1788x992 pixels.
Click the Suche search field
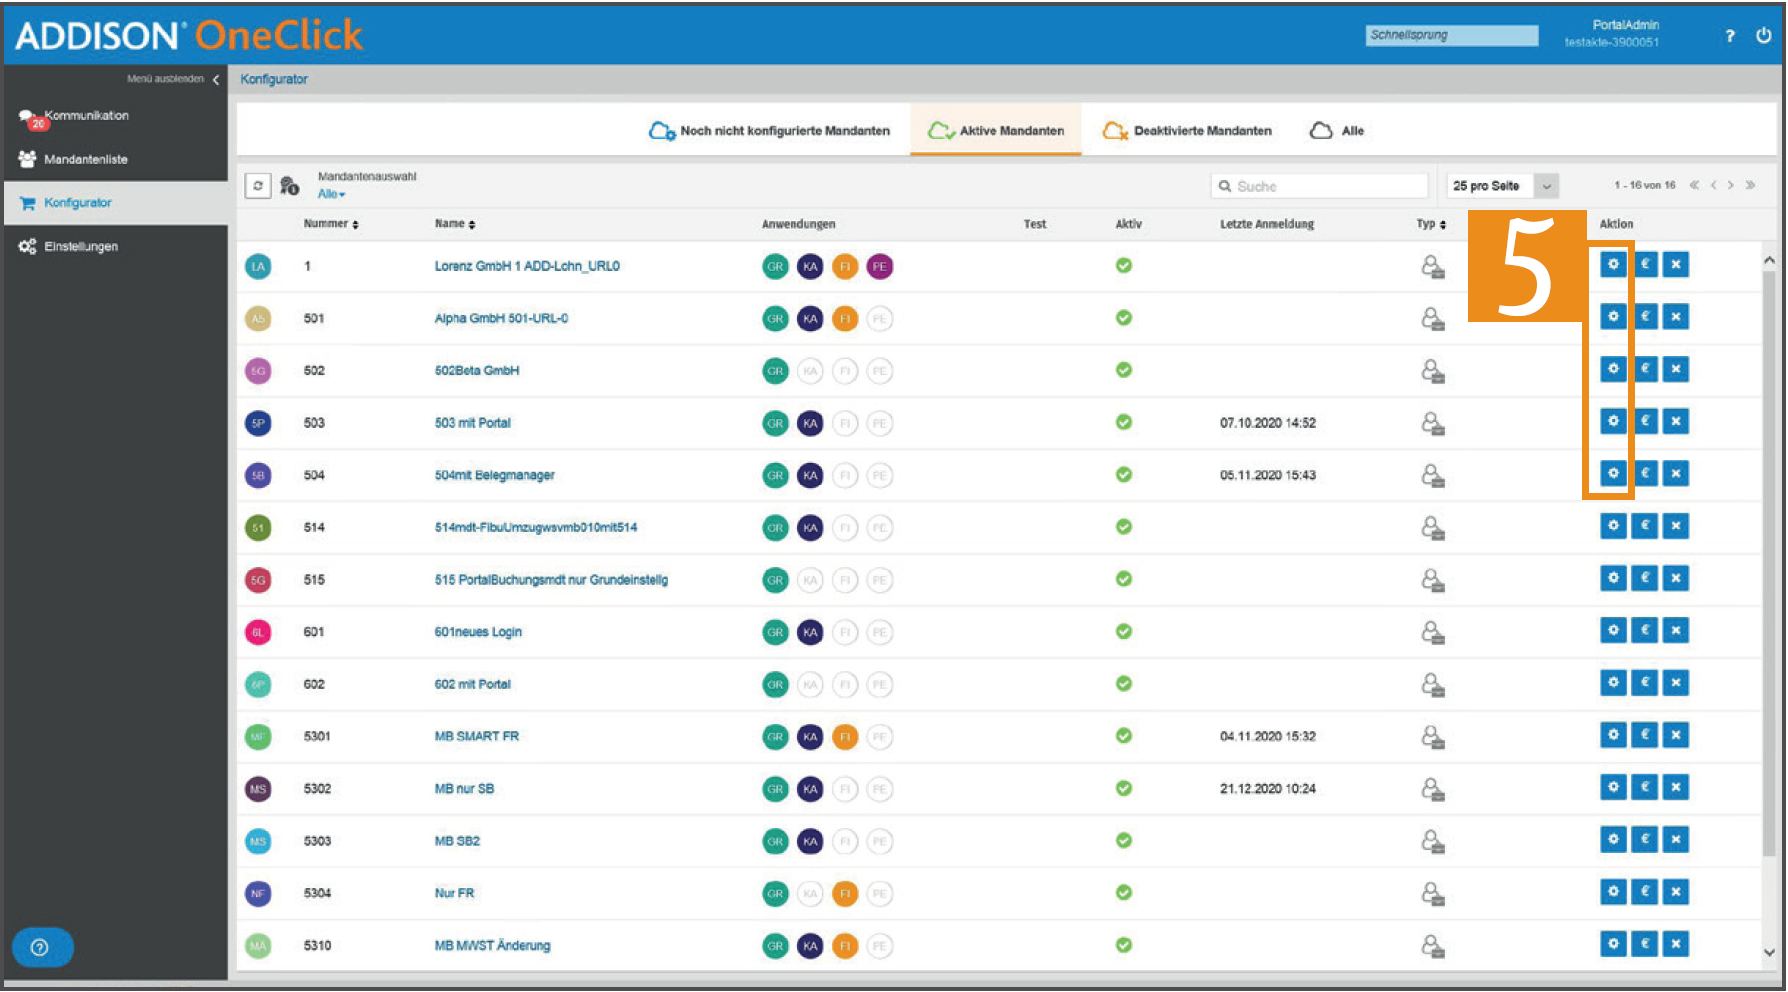pos(1319,186)
